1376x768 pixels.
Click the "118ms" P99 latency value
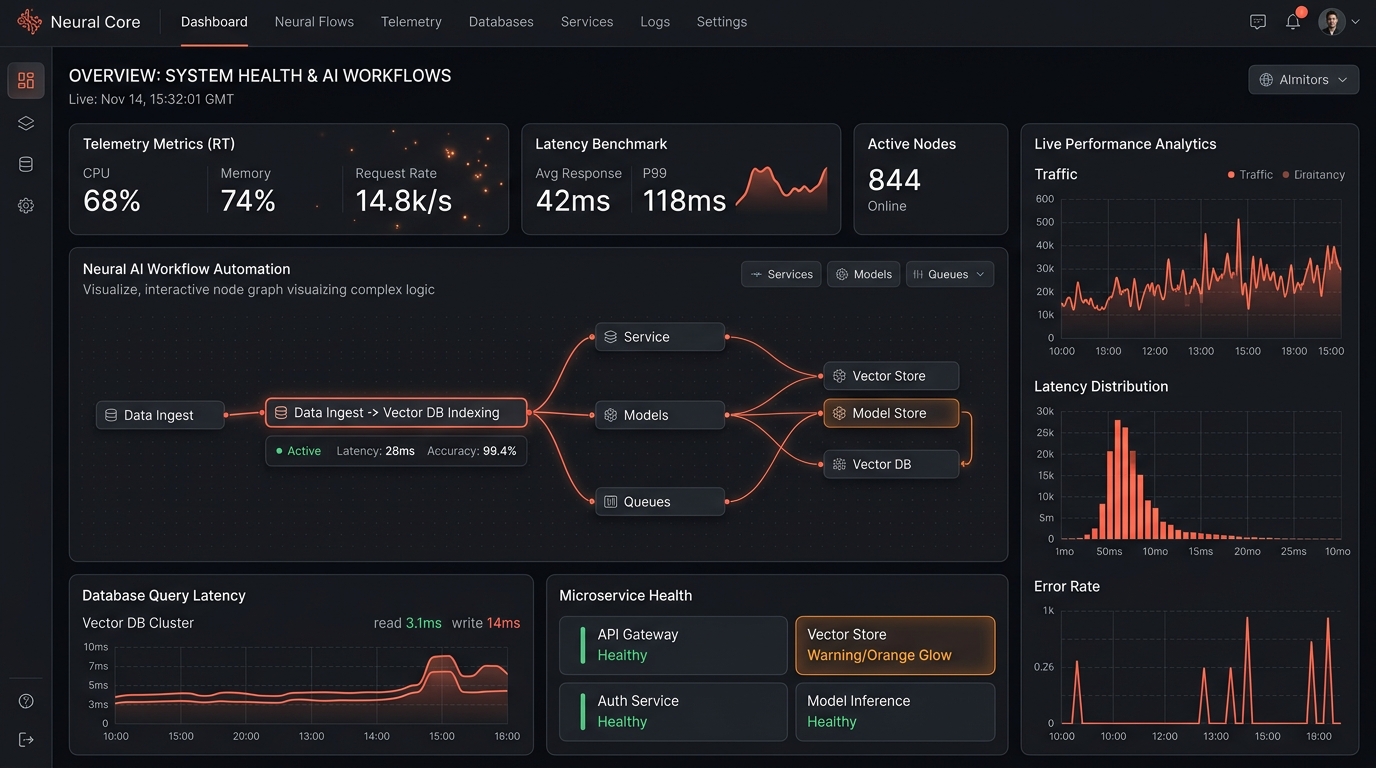pyautogui.click(x=684, y=201)
